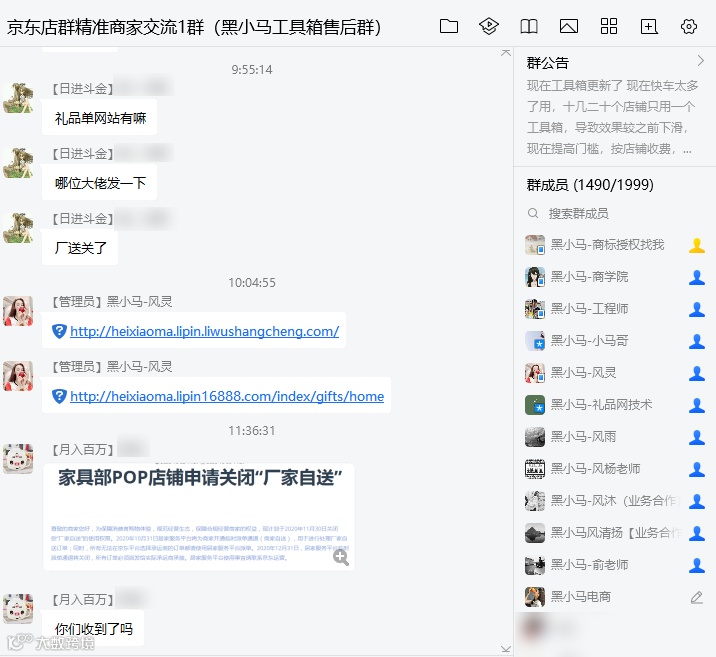Image resolution: width=716 pixels, height=657 pixels.
Task: Open the group apps grid icon
Action: point(609,26)
